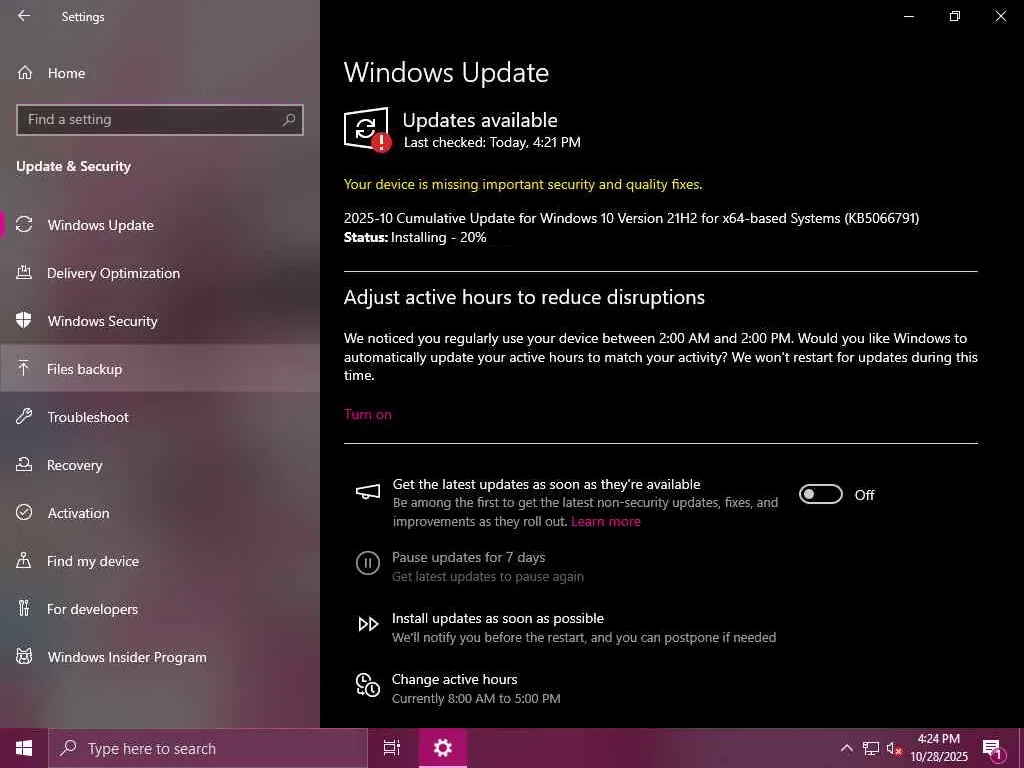1024x768 pixels.
Task: Click Status: Installing - 20% text
Action: point(415,237)
